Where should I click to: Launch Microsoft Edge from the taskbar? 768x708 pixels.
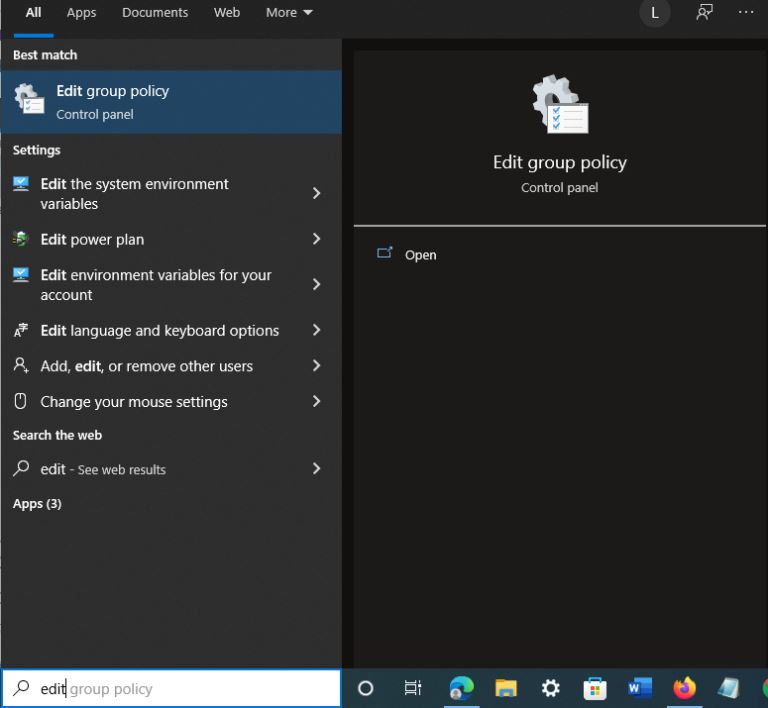pos(461,688)
